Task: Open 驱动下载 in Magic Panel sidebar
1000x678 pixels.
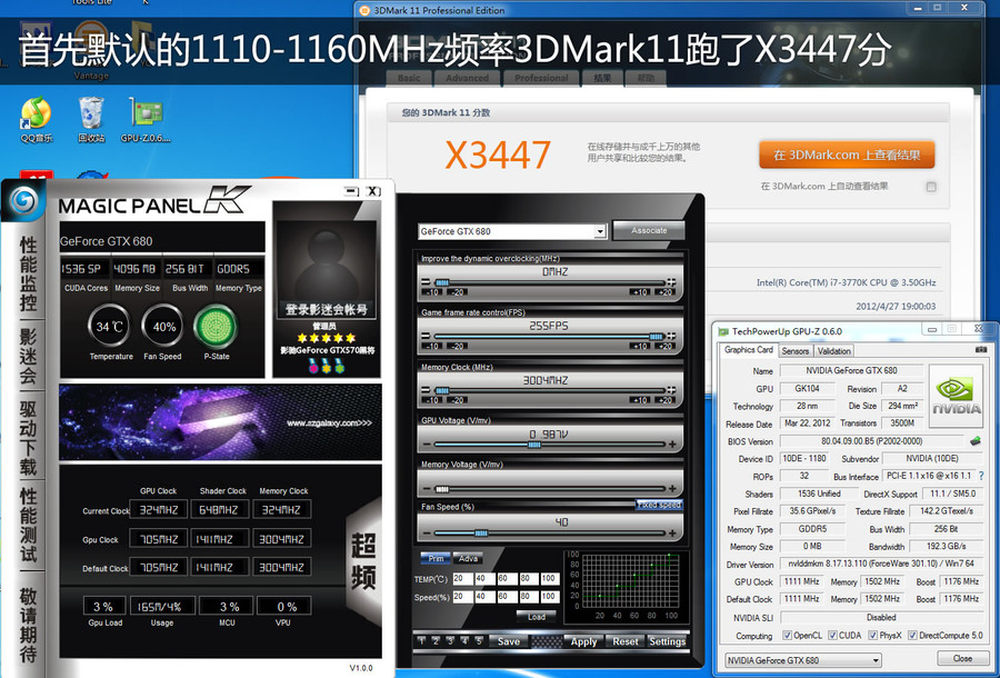Action: [x=27, y=438]
